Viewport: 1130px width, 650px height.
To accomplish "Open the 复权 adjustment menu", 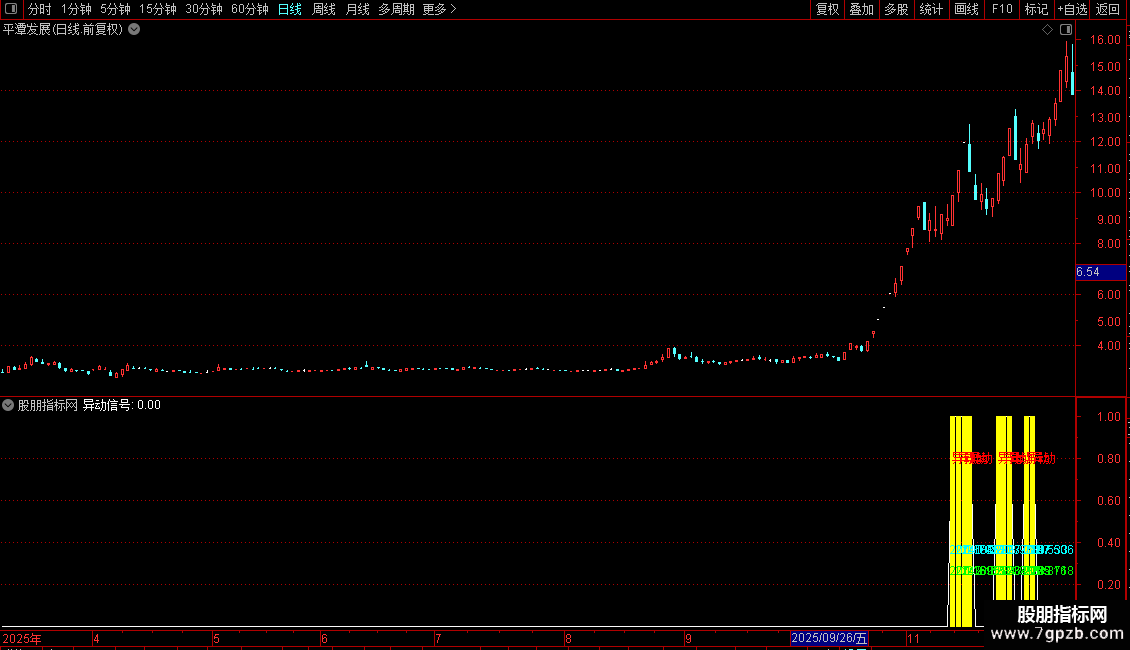I will tap(827, 9).
